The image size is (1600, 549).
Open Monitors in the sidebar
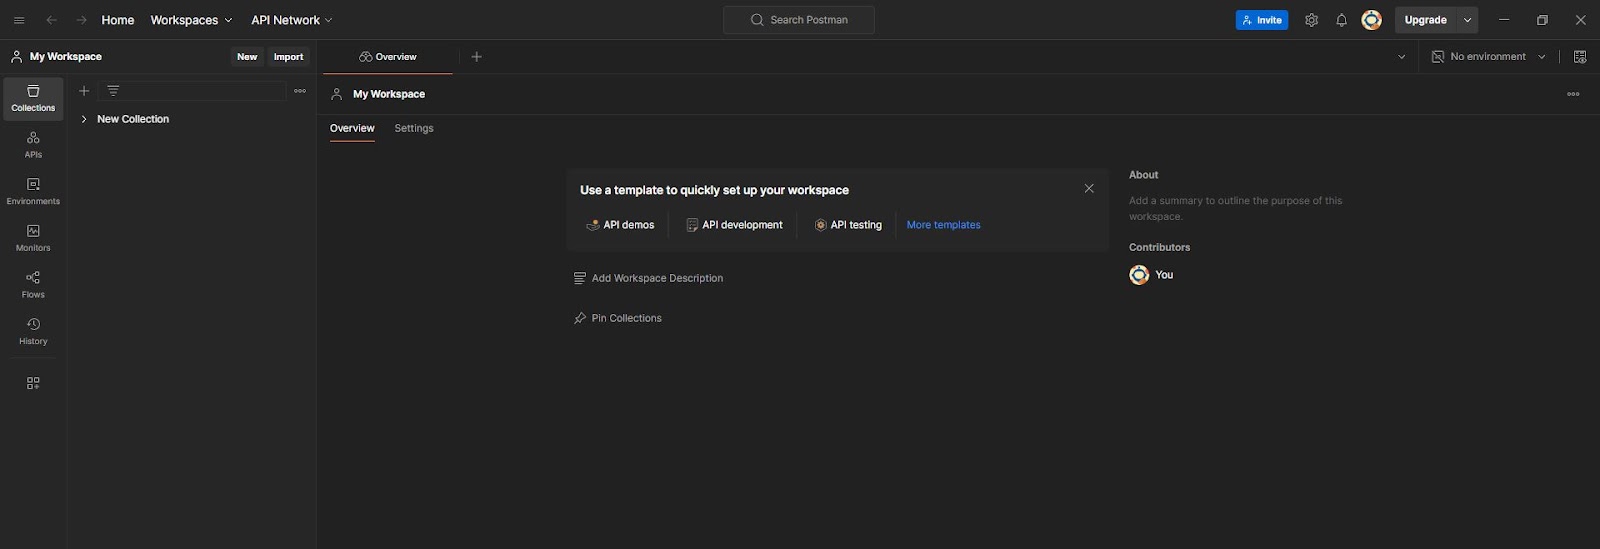[x=33, y=238]
